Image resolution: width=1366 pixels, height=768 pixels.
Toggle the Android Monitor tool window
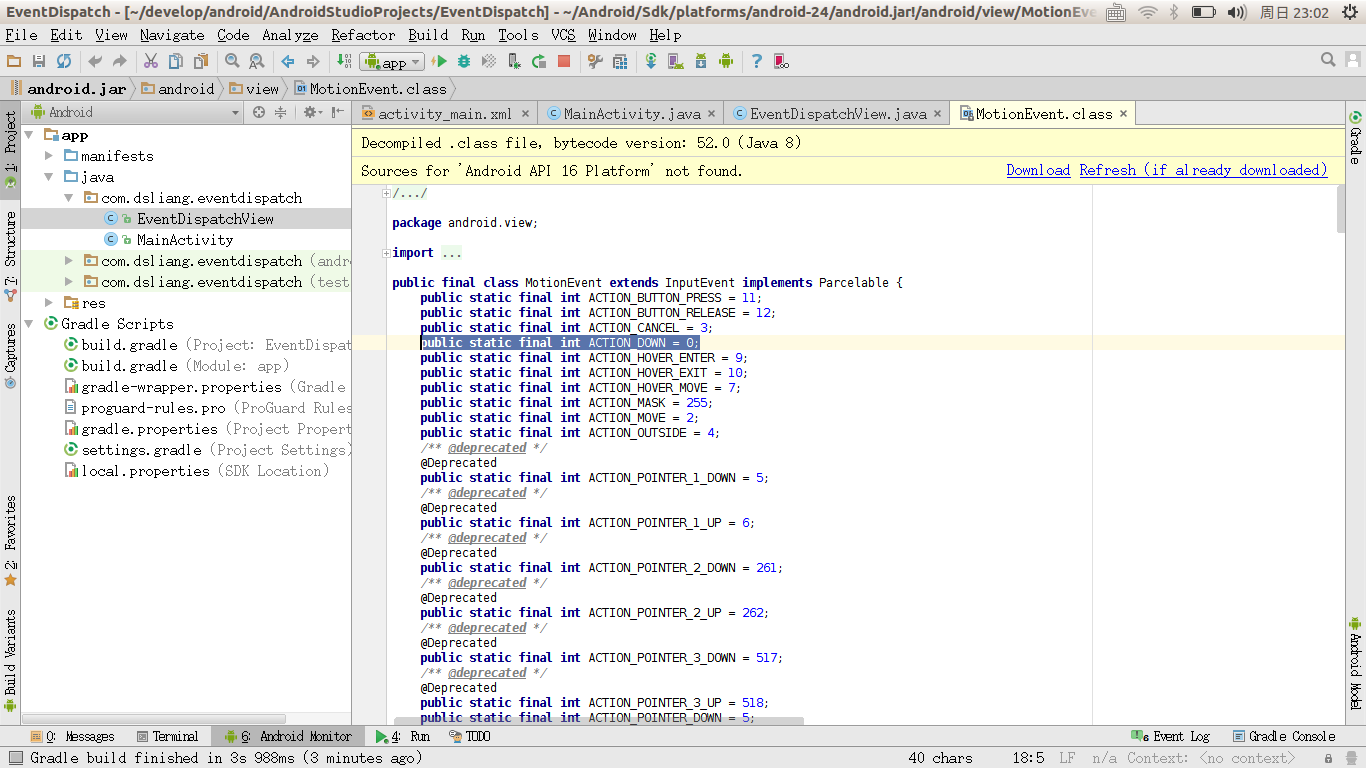click(x=289, y=736)
